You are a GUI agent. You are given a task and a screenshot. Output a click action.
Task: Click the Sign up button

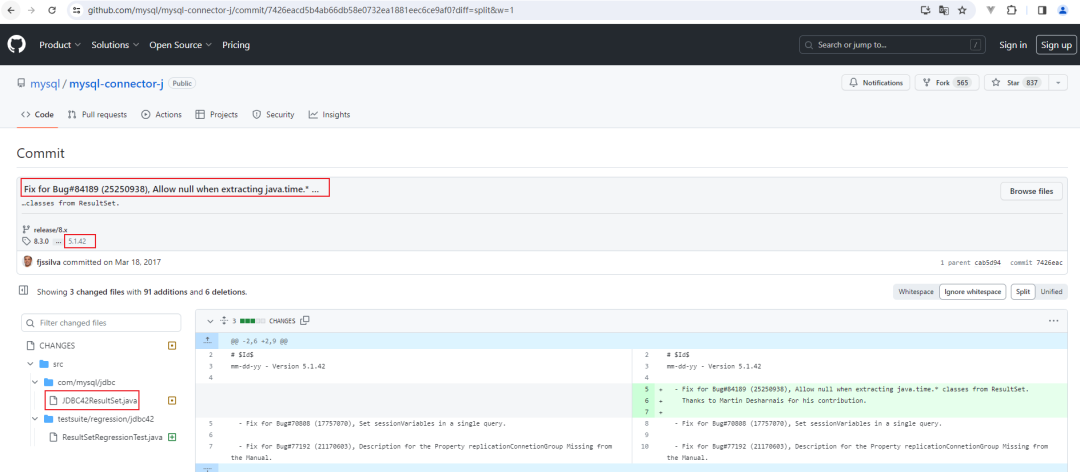[x=1056, y=45]
